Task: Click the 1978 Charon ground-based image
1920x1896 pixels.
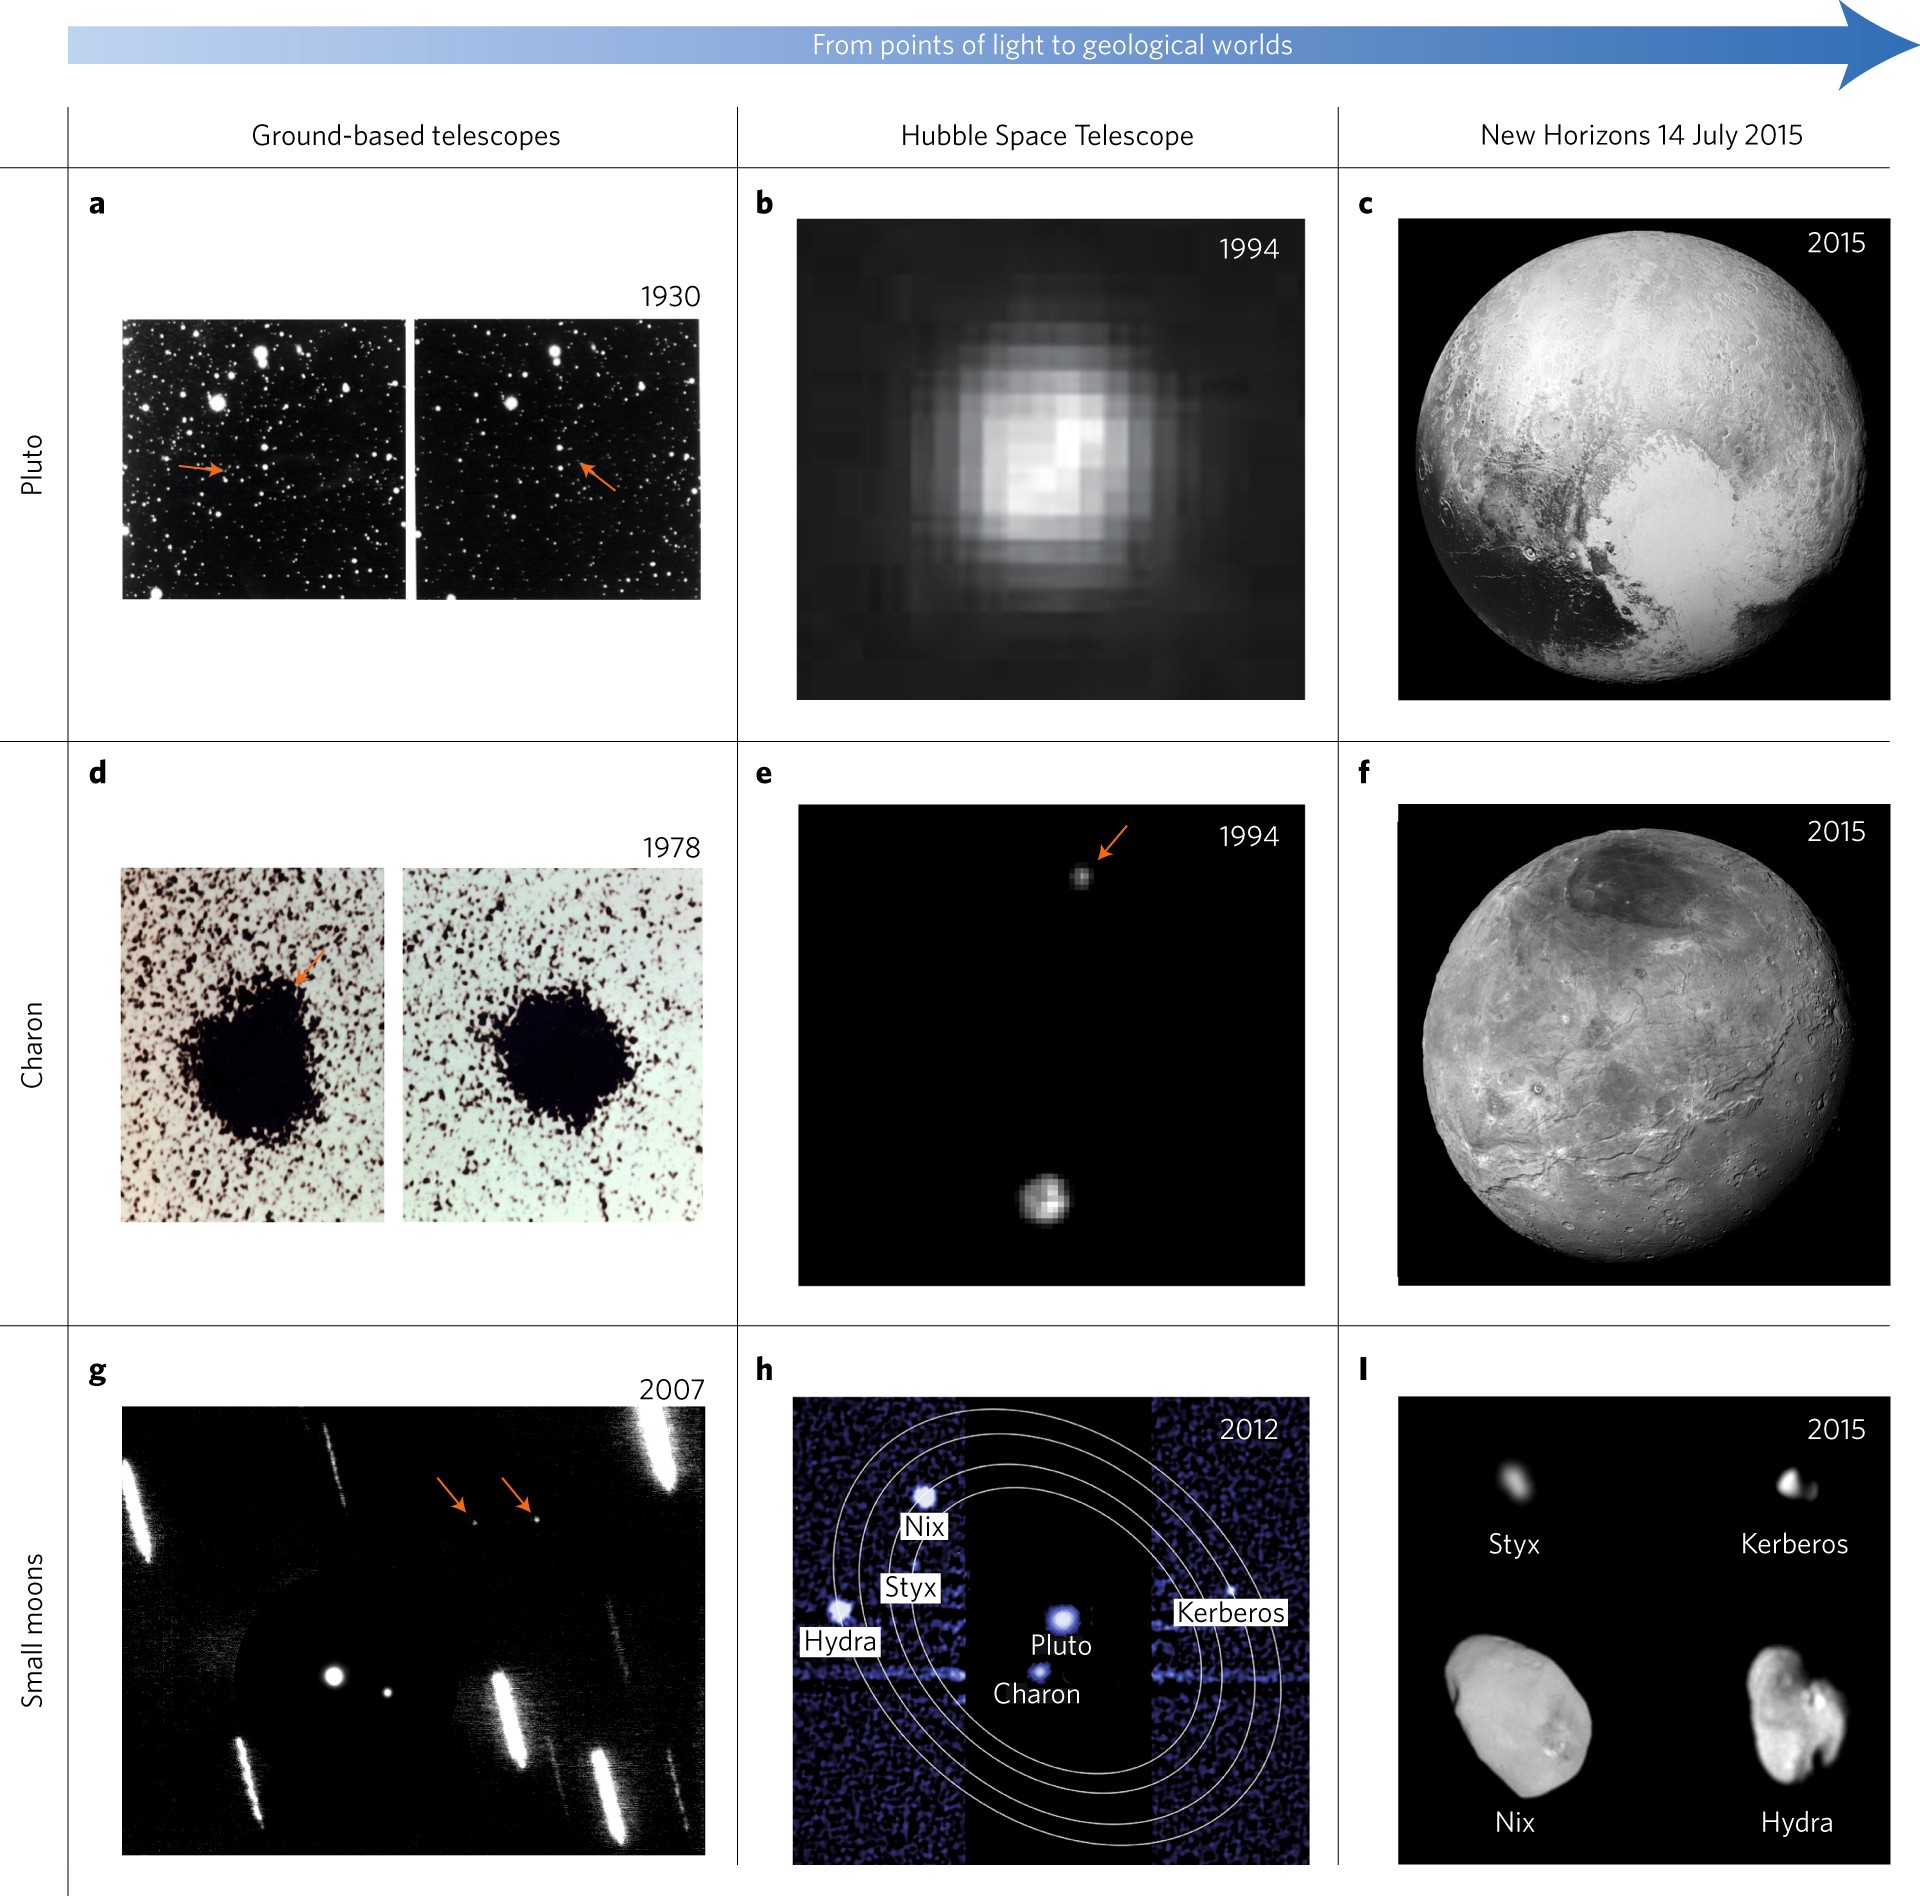Action: click(411, 1044)
